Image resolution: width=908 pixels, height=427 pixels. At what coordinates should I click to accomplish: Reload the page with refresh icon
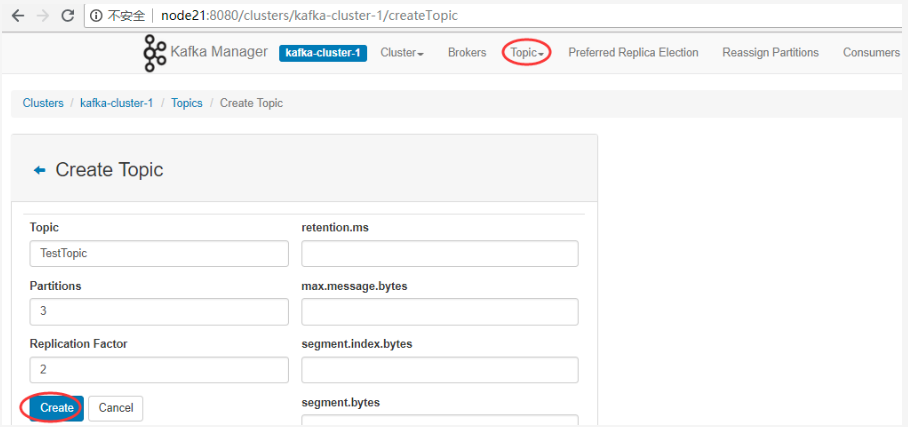pos(68,16)
